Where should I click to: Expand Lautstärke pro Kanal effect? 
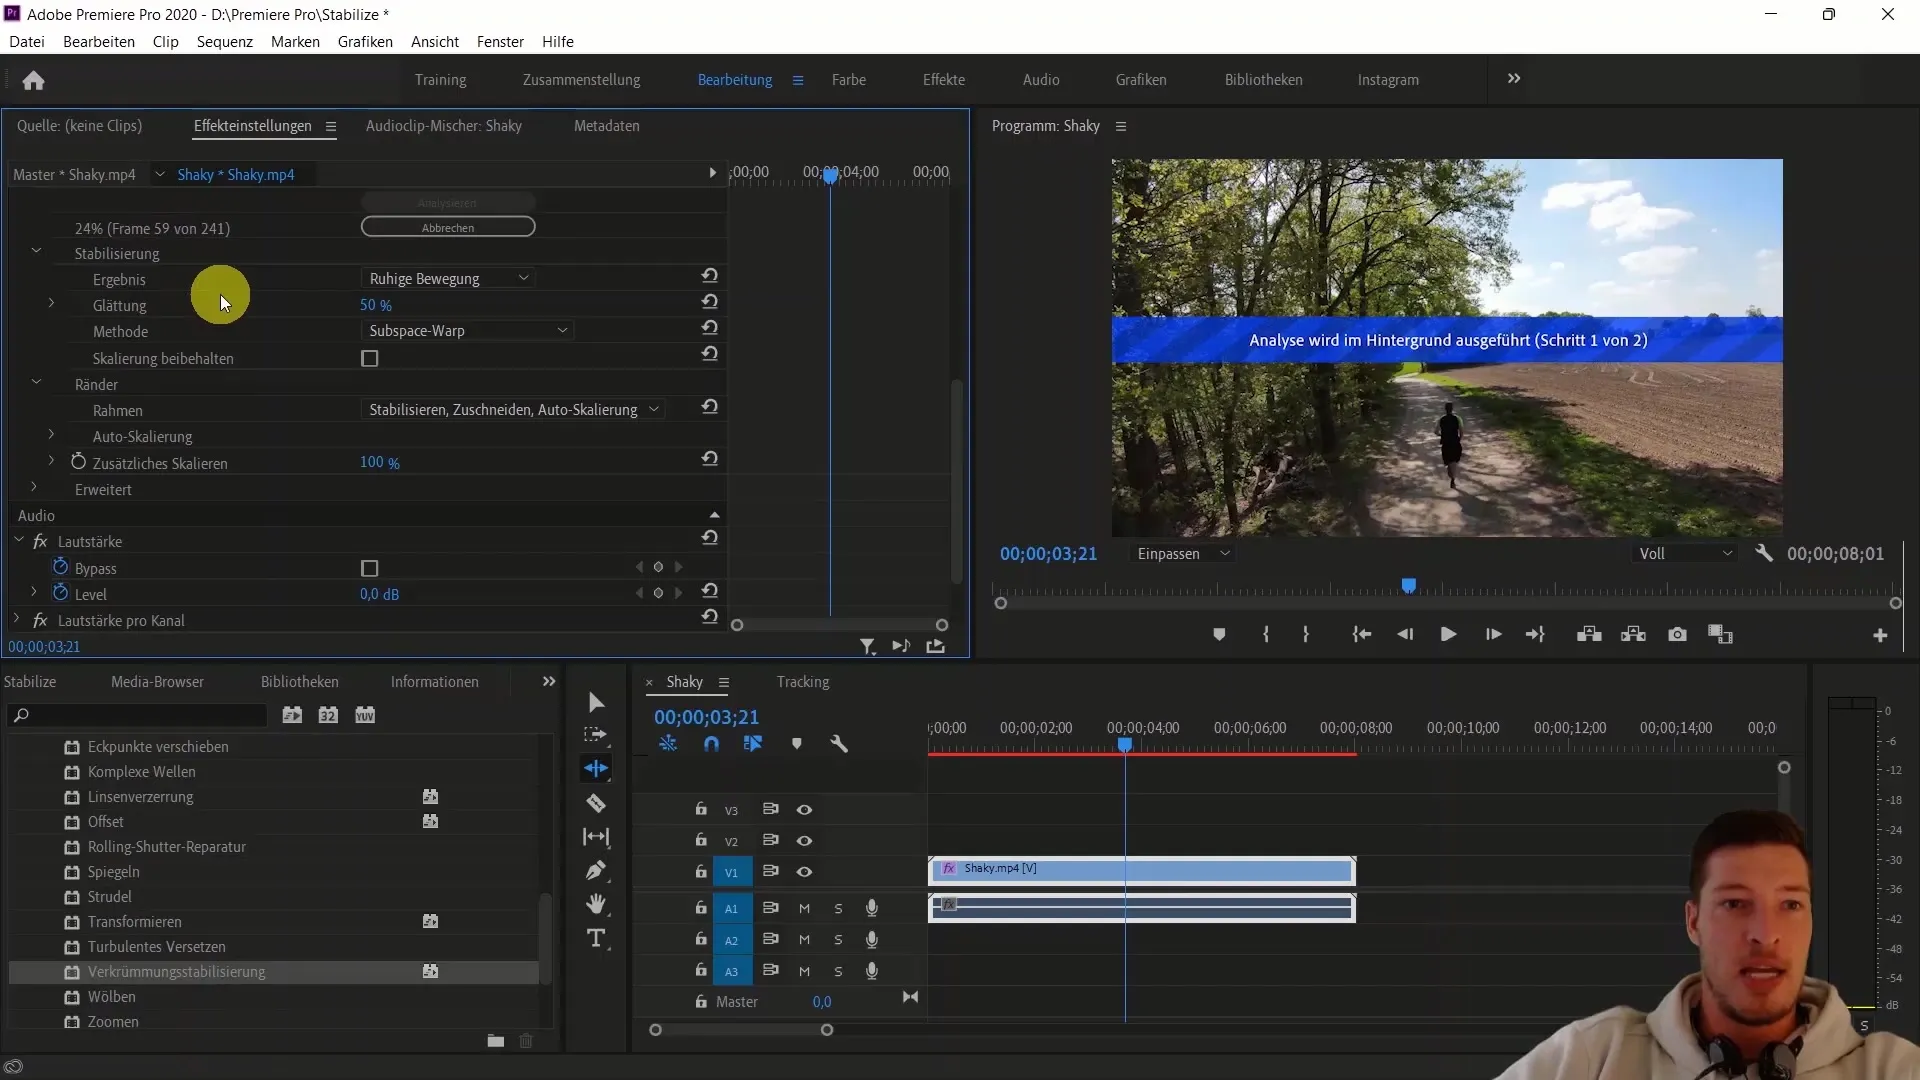point(17,619)
